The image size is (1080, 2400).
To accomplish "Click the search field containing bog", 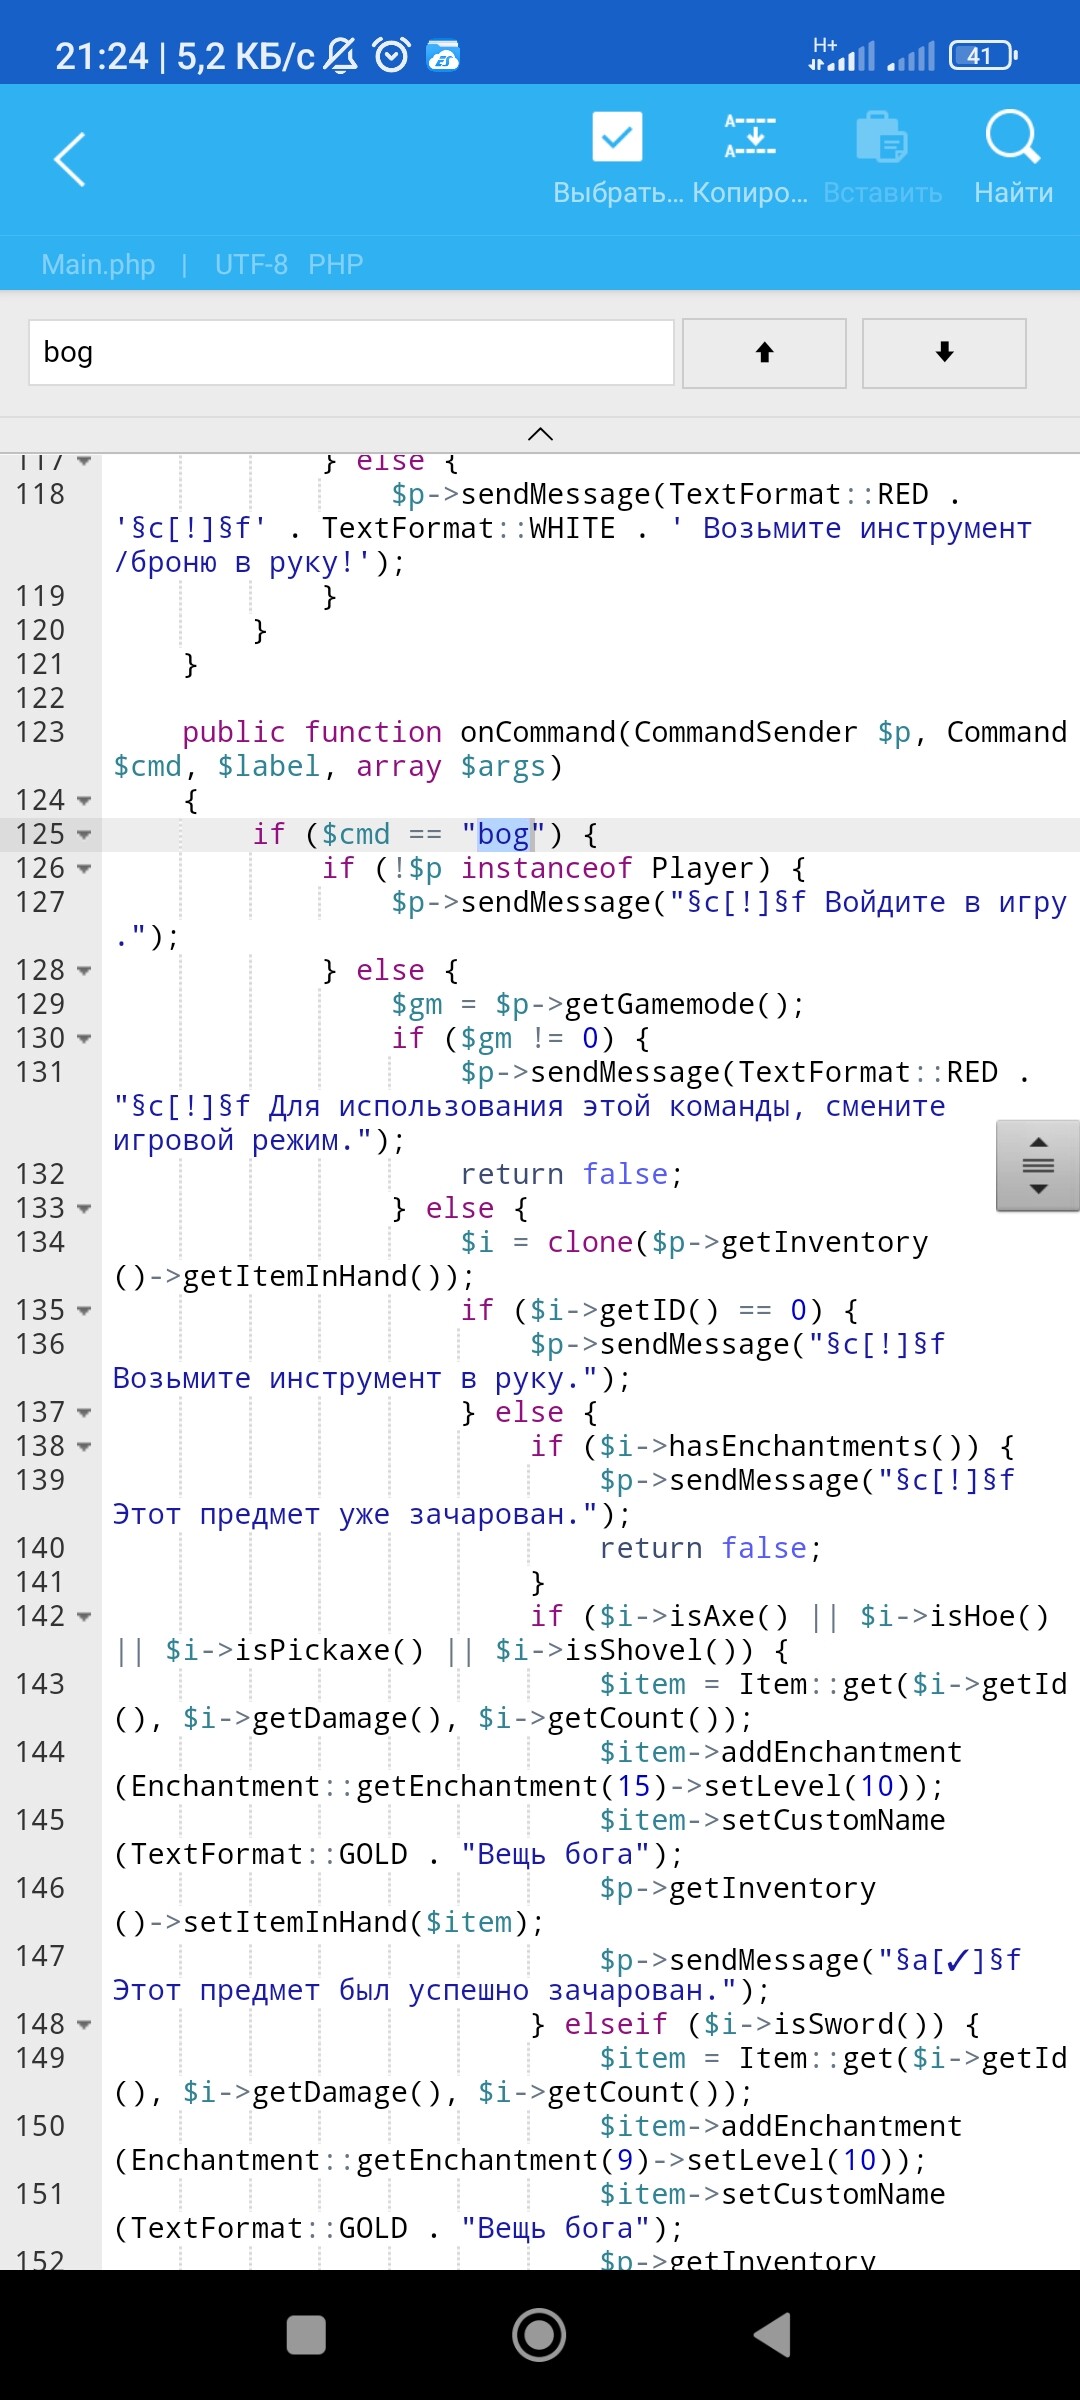I will (x=350, y=353).
